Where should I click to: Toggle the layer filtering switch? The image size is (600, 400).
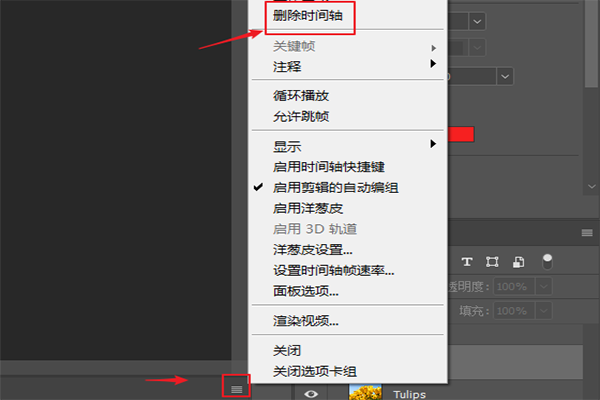(x=548, y=262)
